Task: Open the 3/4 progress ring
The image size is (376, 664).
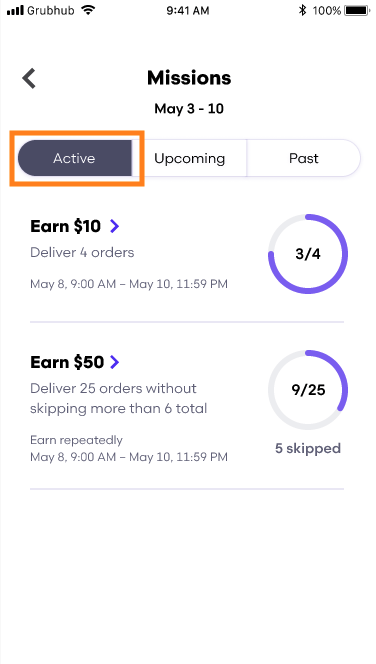Action: 308,254
